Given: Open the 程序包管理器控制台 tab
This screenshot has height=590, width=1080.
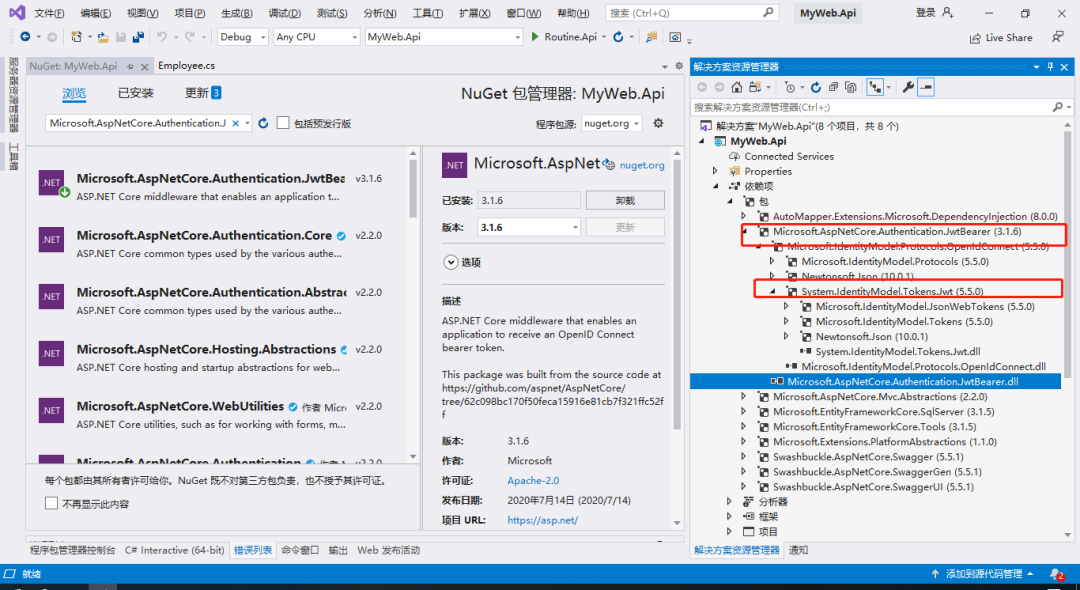Looking at the screenshot, I should (72, 550).
